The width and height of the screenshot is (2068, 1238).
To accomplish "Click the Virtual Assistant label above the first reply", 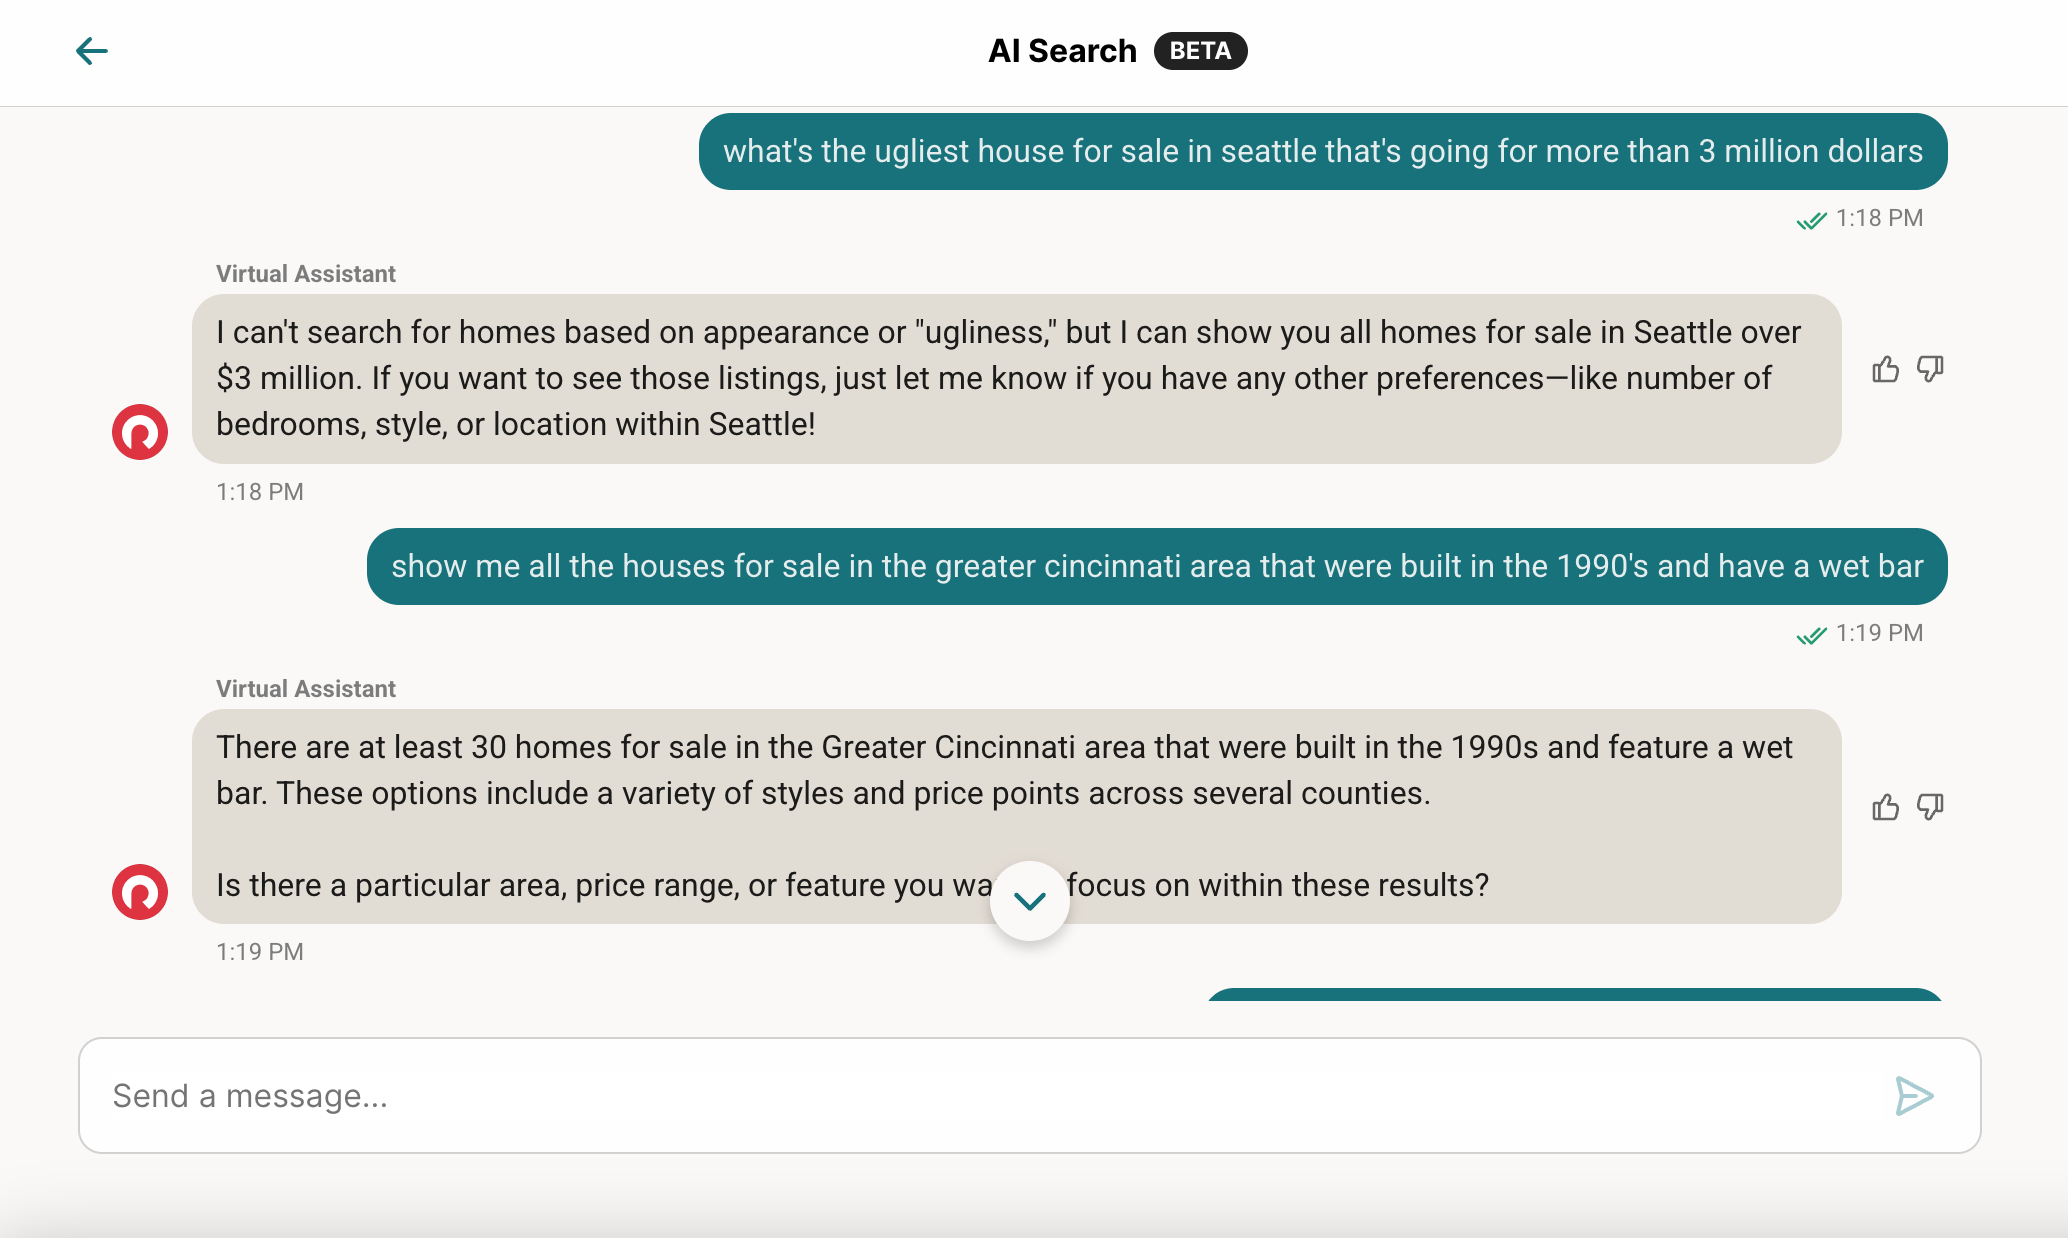I will click(x=305, y=273).
